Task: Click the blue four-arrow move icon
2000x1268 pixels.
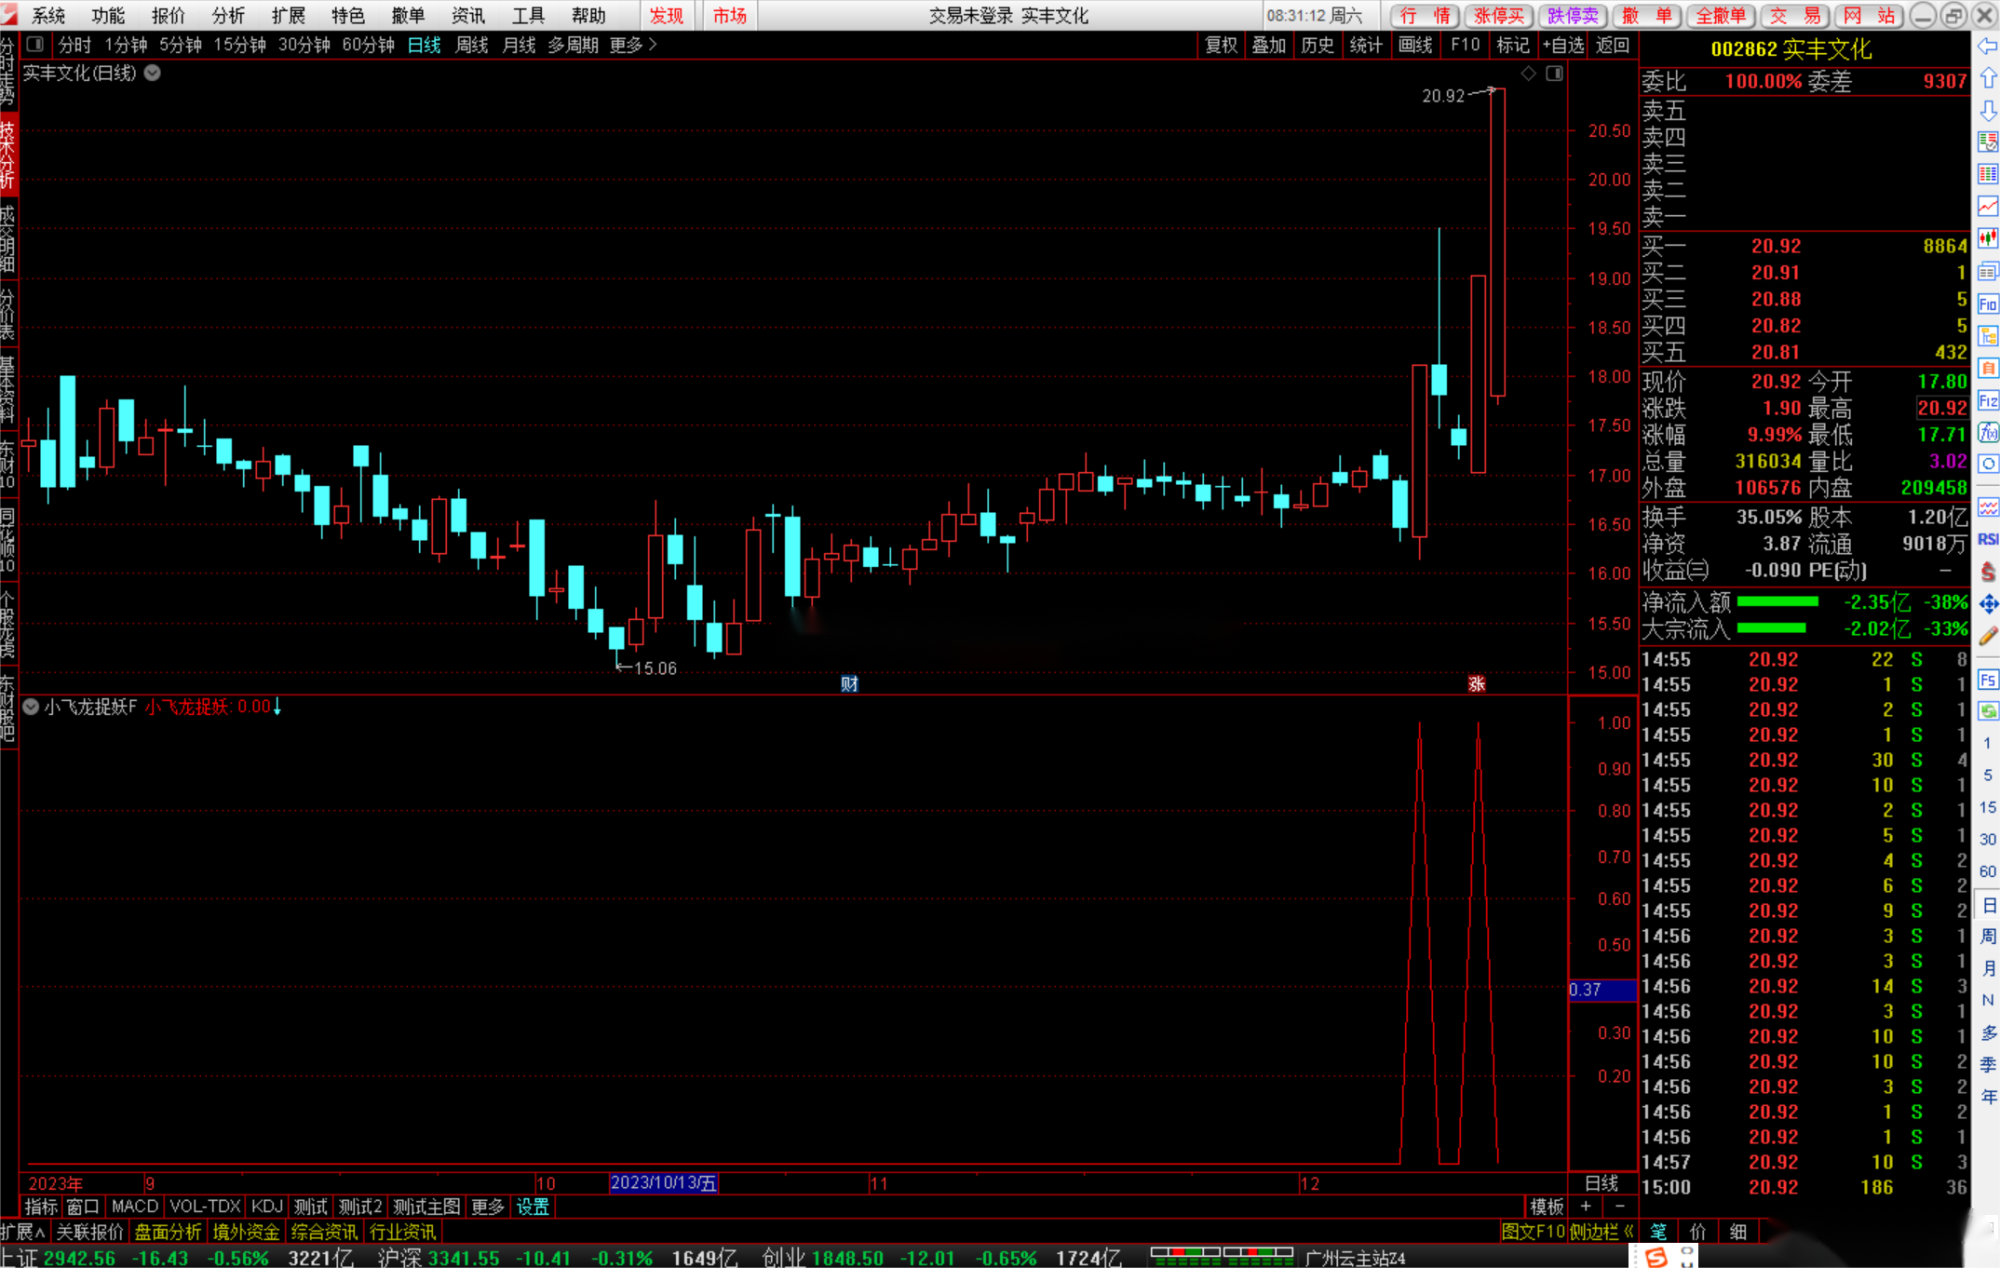Action: (x=1987, y=604)
